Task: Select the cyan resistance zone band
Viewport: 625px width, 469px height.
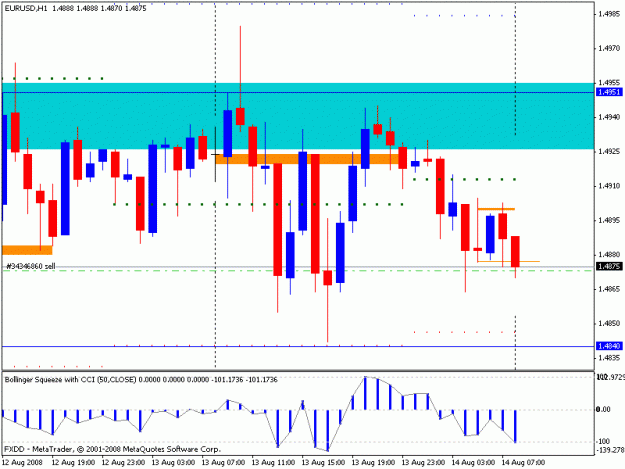Action: [x=298, y=116]
